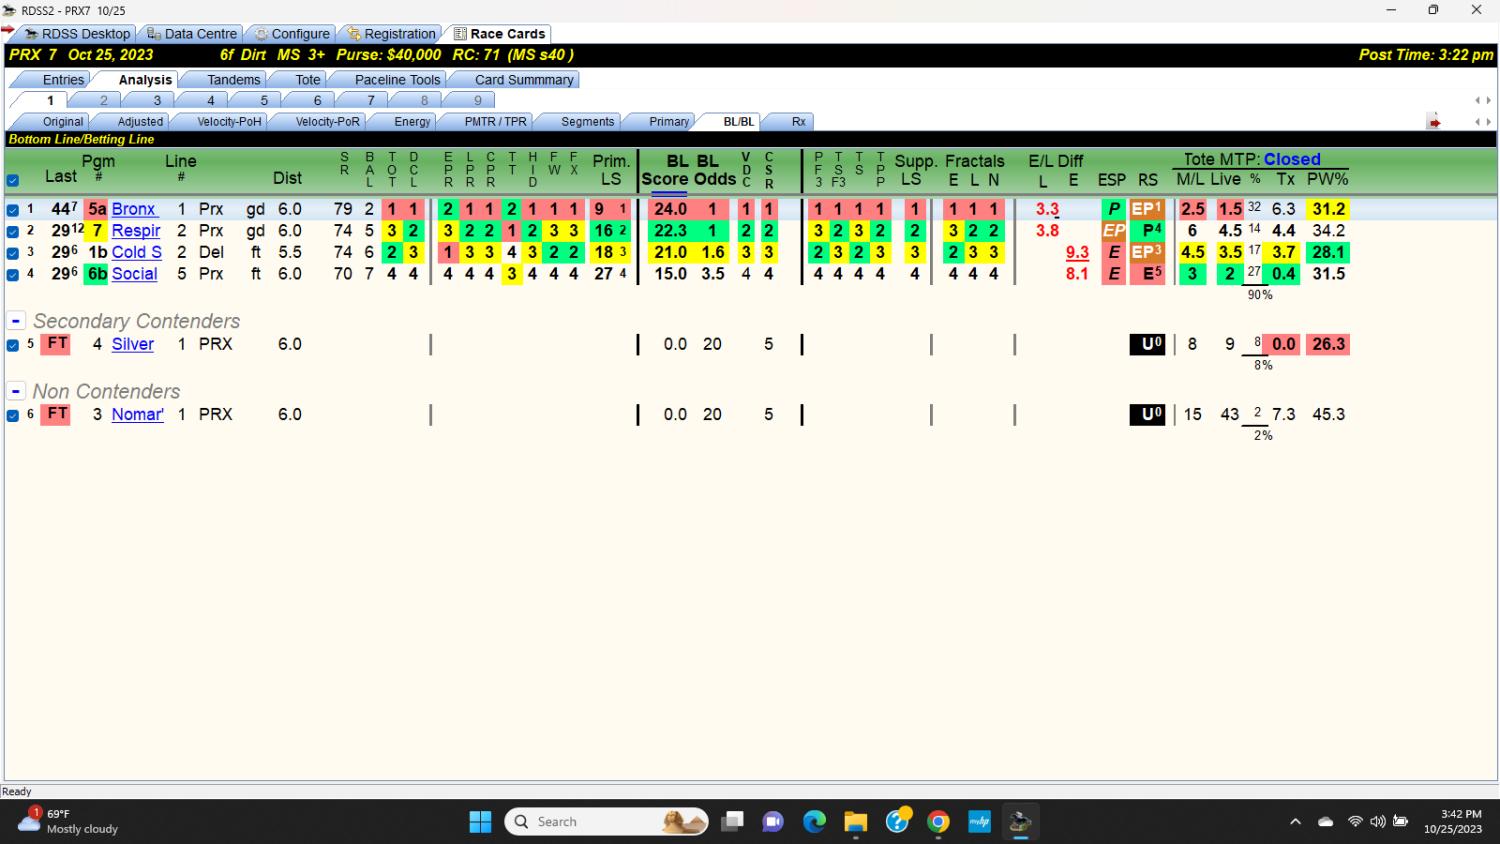Click the volume speaker tray icon
This screenshot has height=844, width=1500.
1377,822
